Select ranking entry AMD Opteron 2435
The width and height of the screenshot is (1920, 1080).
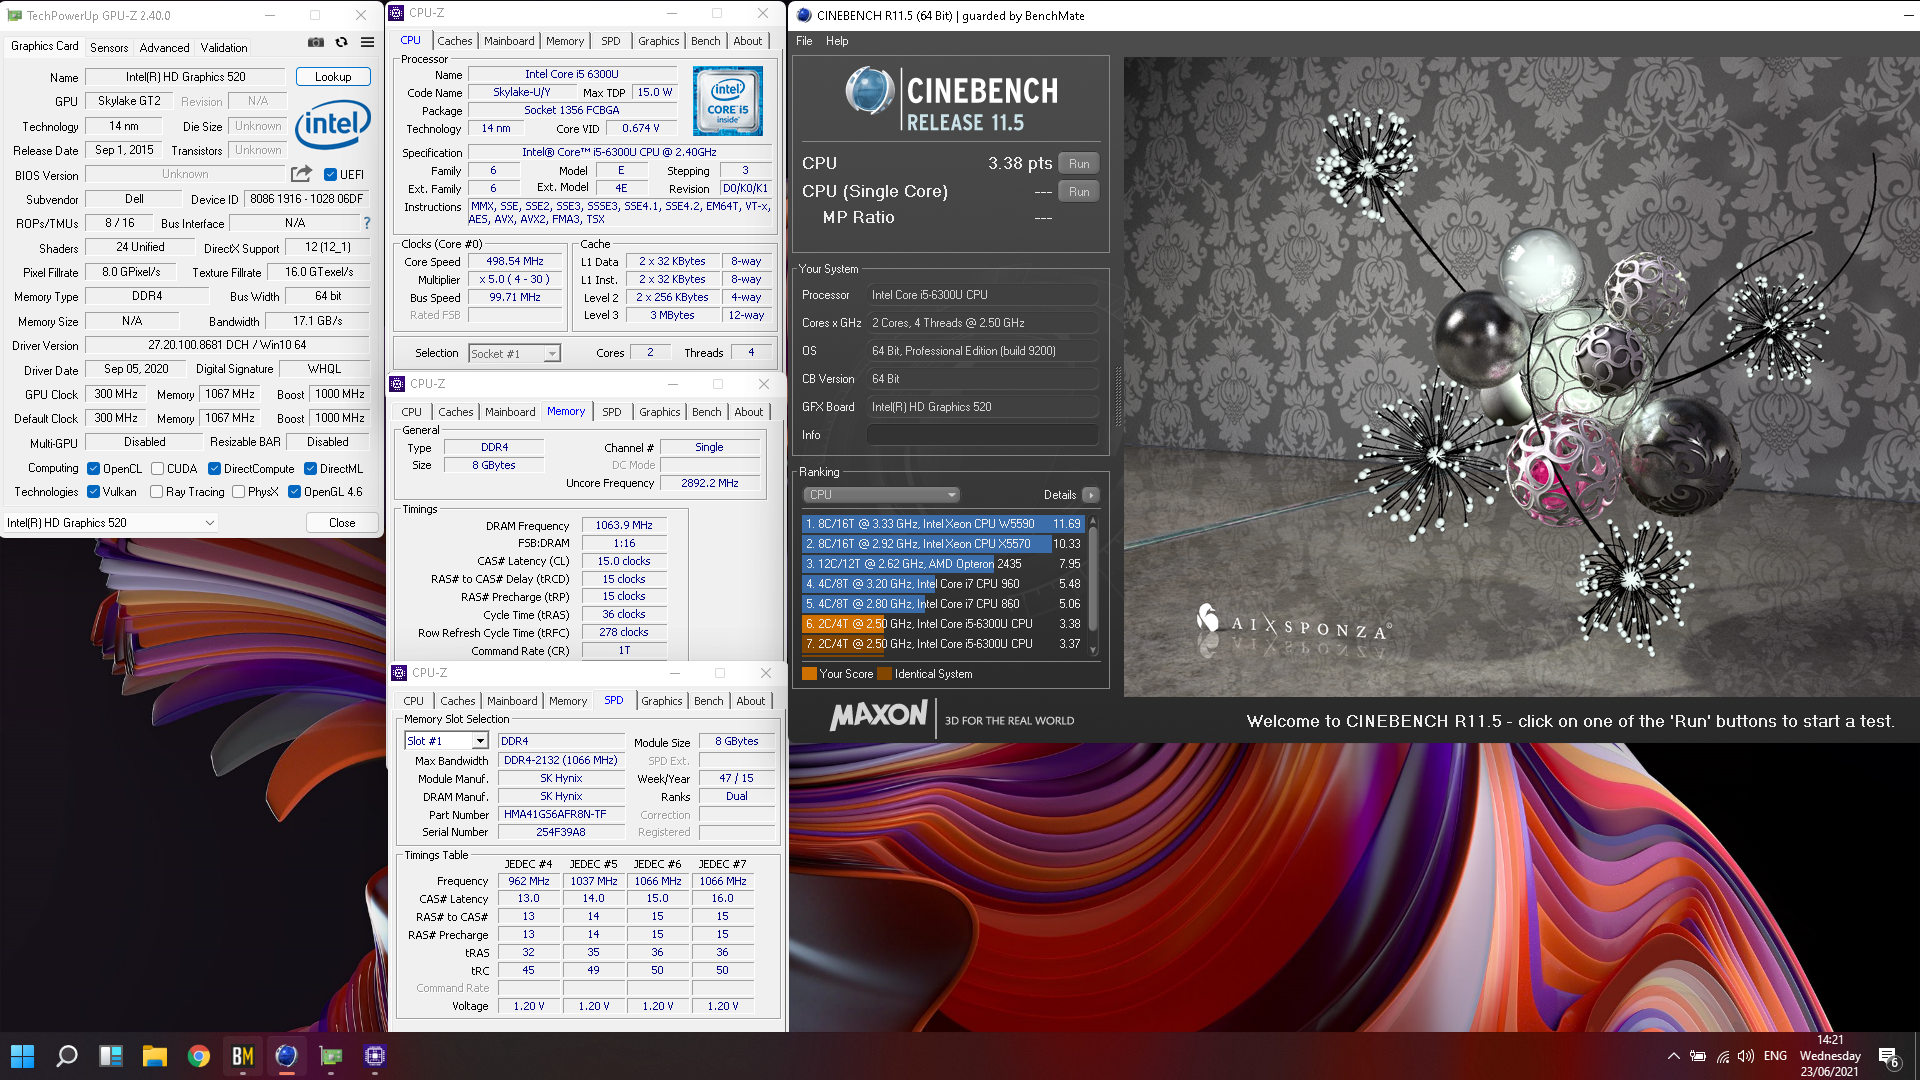(943, 564)
